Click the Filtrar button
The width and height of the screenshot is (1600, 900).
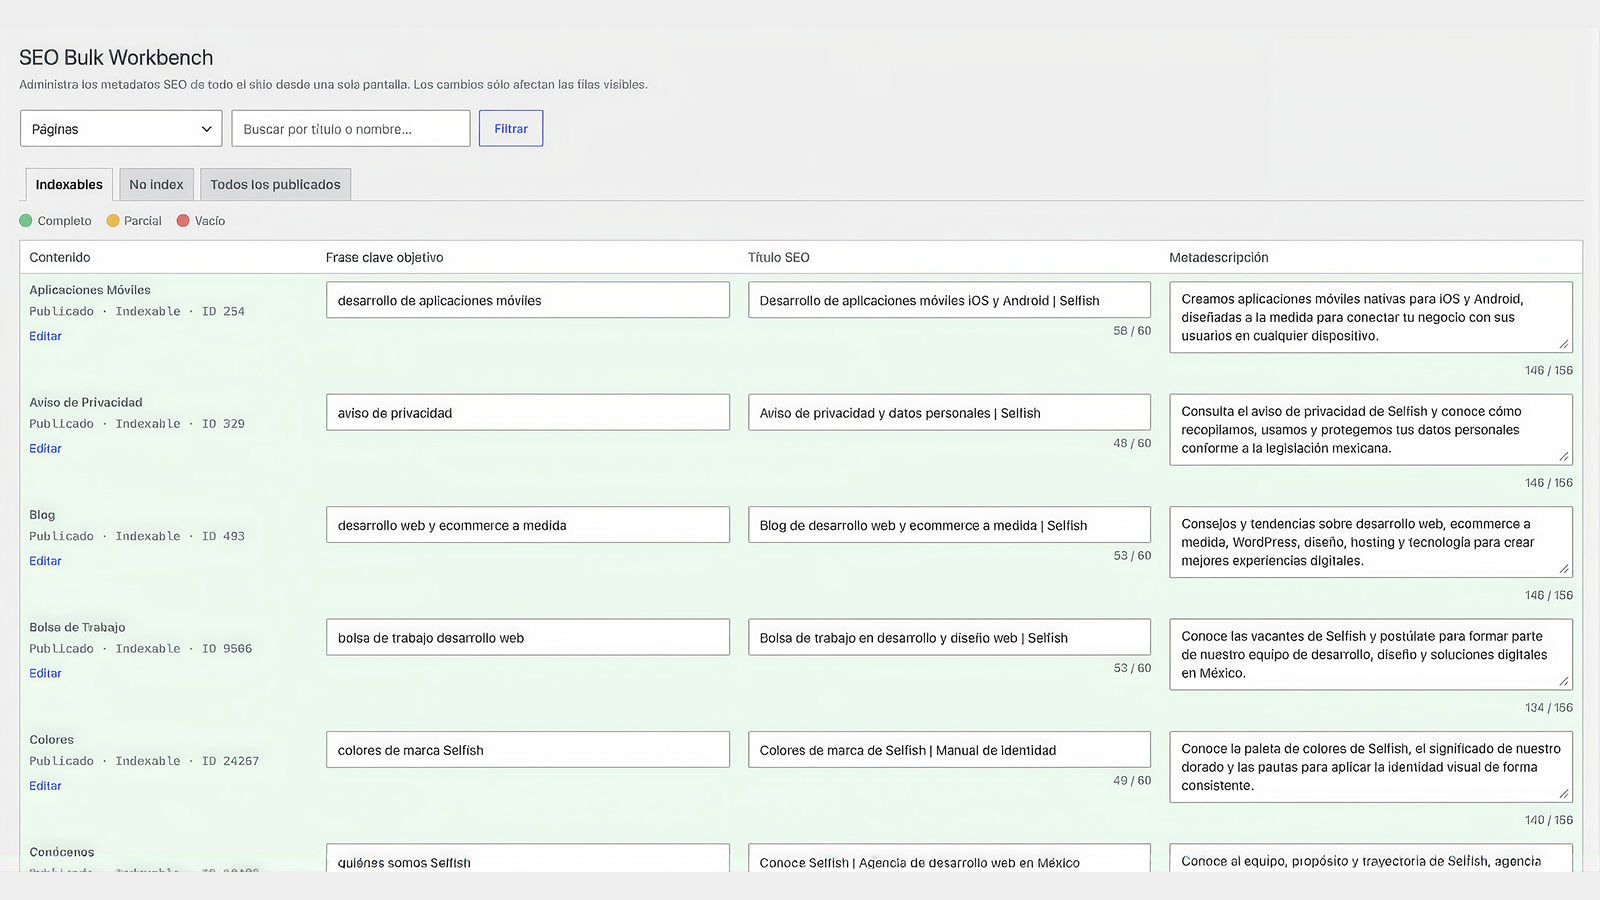pos(511,128)
